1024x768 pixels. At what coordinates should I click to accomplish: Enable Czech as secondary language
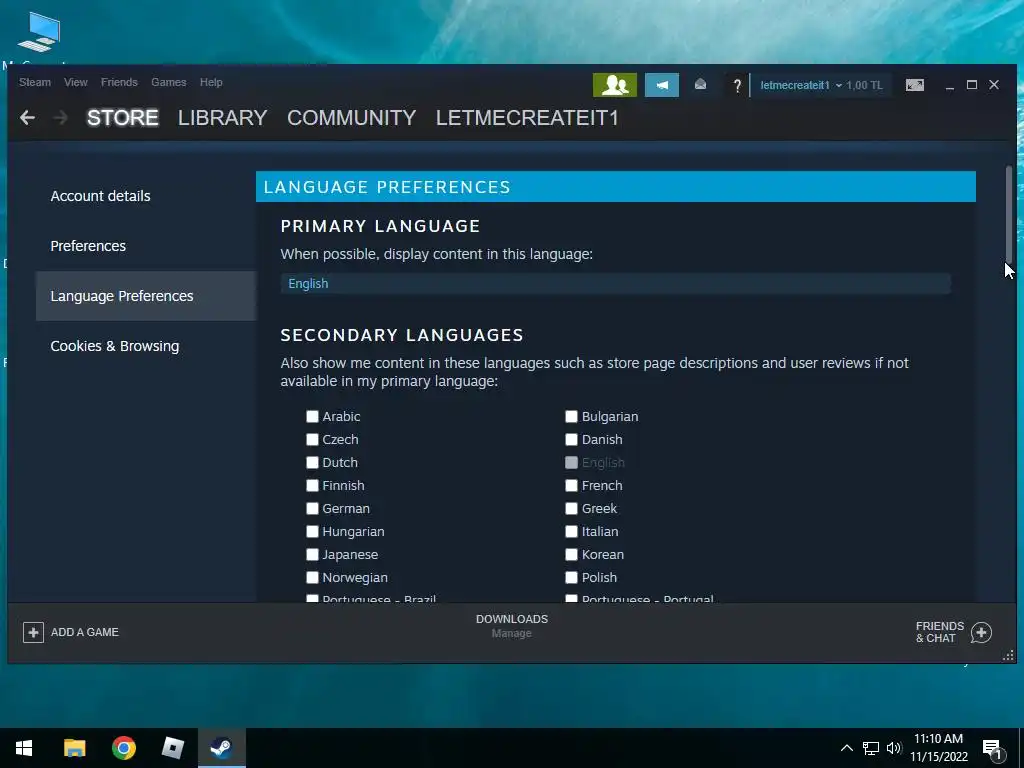coord(312,440)
